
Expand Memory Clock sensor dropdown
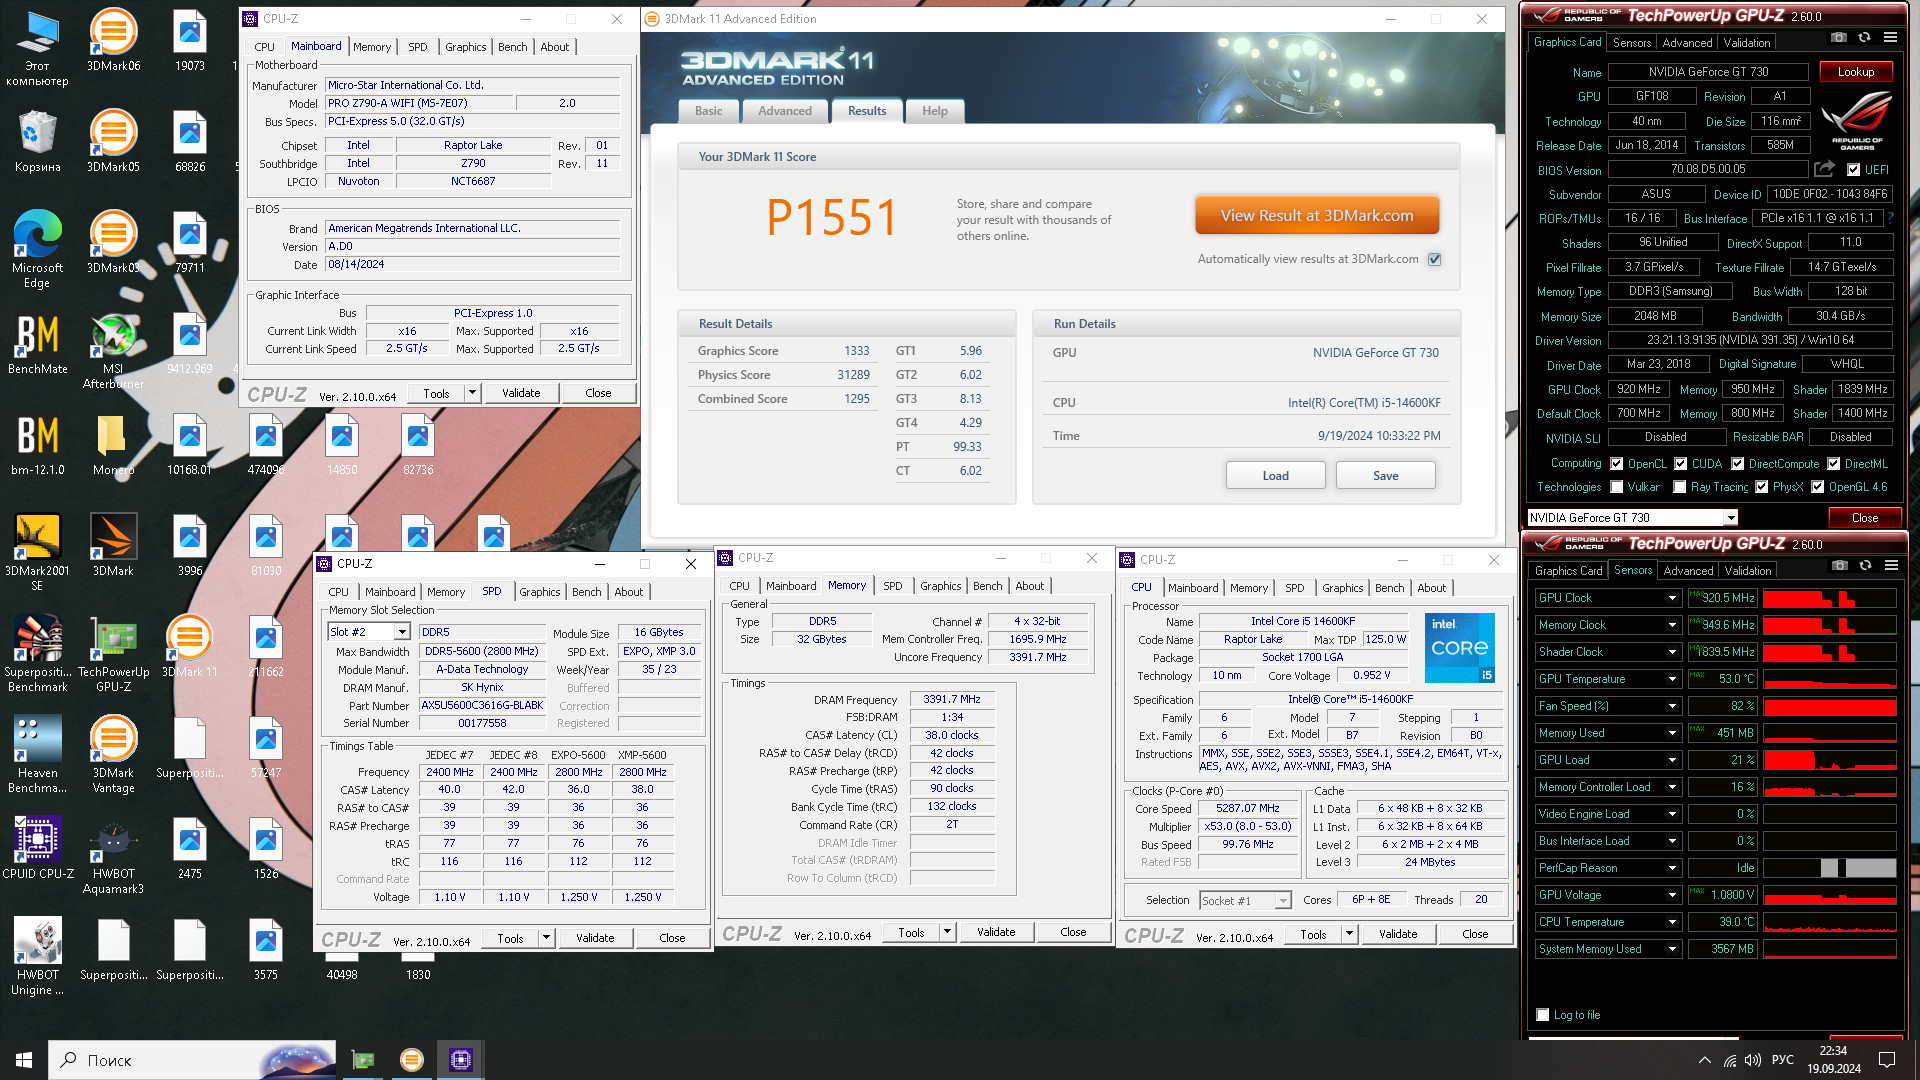[x=1671, y=625]
